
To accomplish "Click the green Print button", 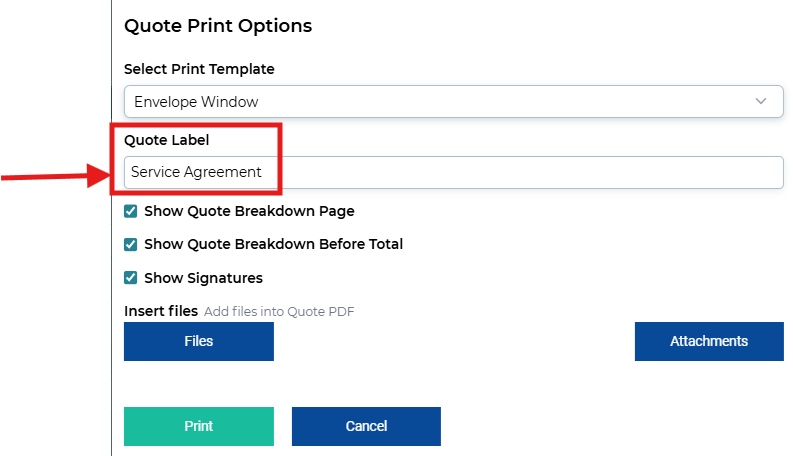I will pos(199,426).
